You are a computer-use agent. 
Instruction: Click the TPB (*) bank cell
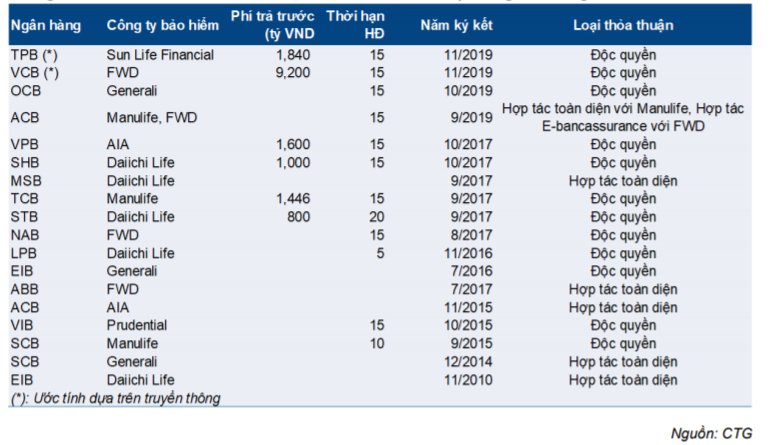(x=34, y=55)
